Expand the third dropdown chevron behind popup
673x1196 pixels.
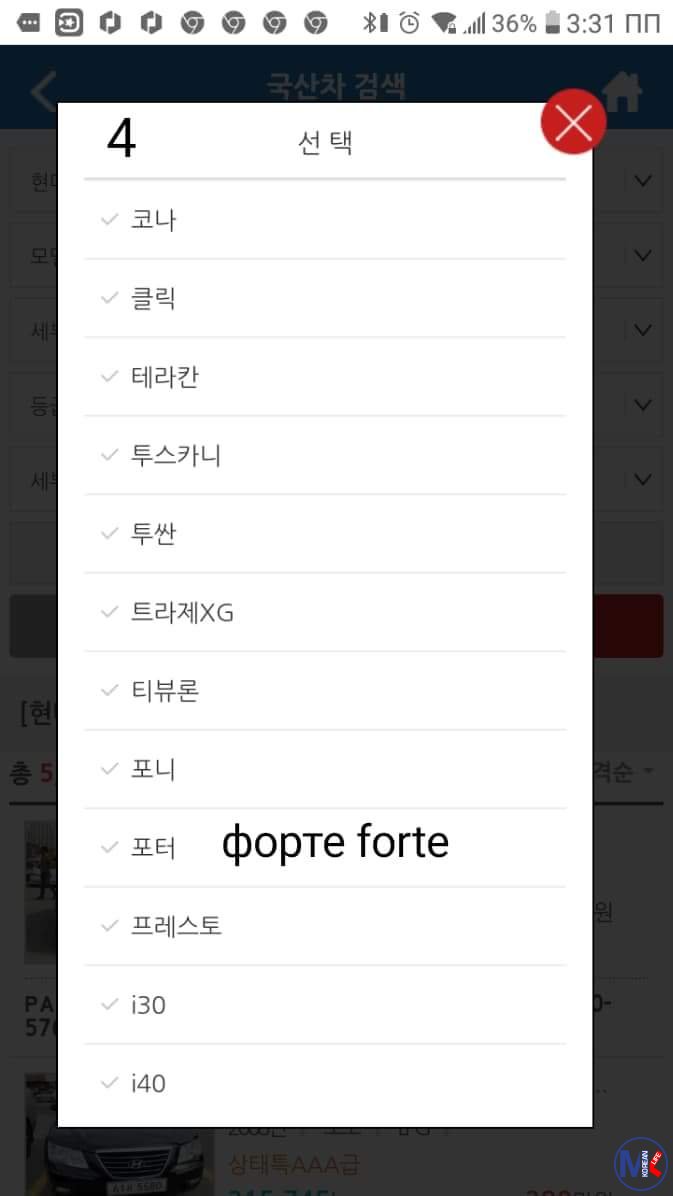click(643, 330)
